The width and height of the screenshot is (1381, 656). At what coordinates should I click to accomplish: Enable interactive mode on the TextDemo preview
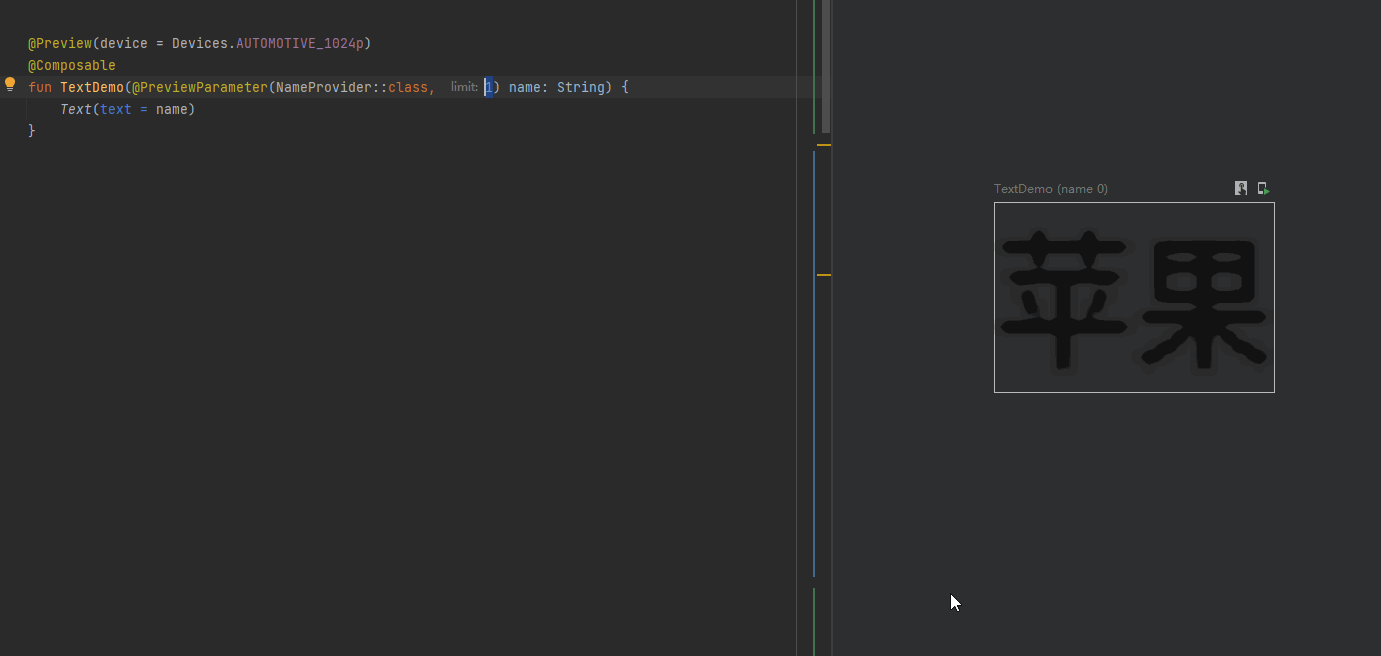pos(1240,188)
